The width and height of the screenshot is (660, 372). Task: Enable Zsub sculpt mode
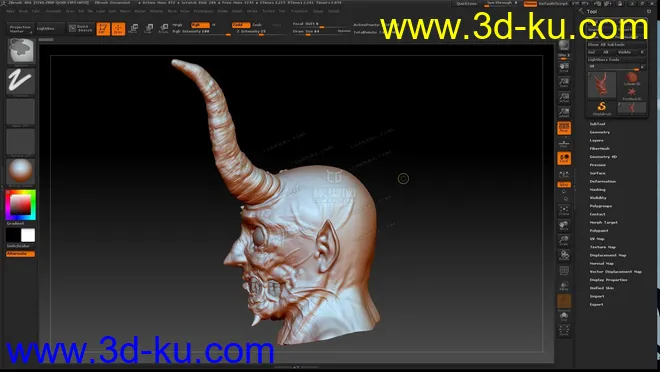coord(257,25)
